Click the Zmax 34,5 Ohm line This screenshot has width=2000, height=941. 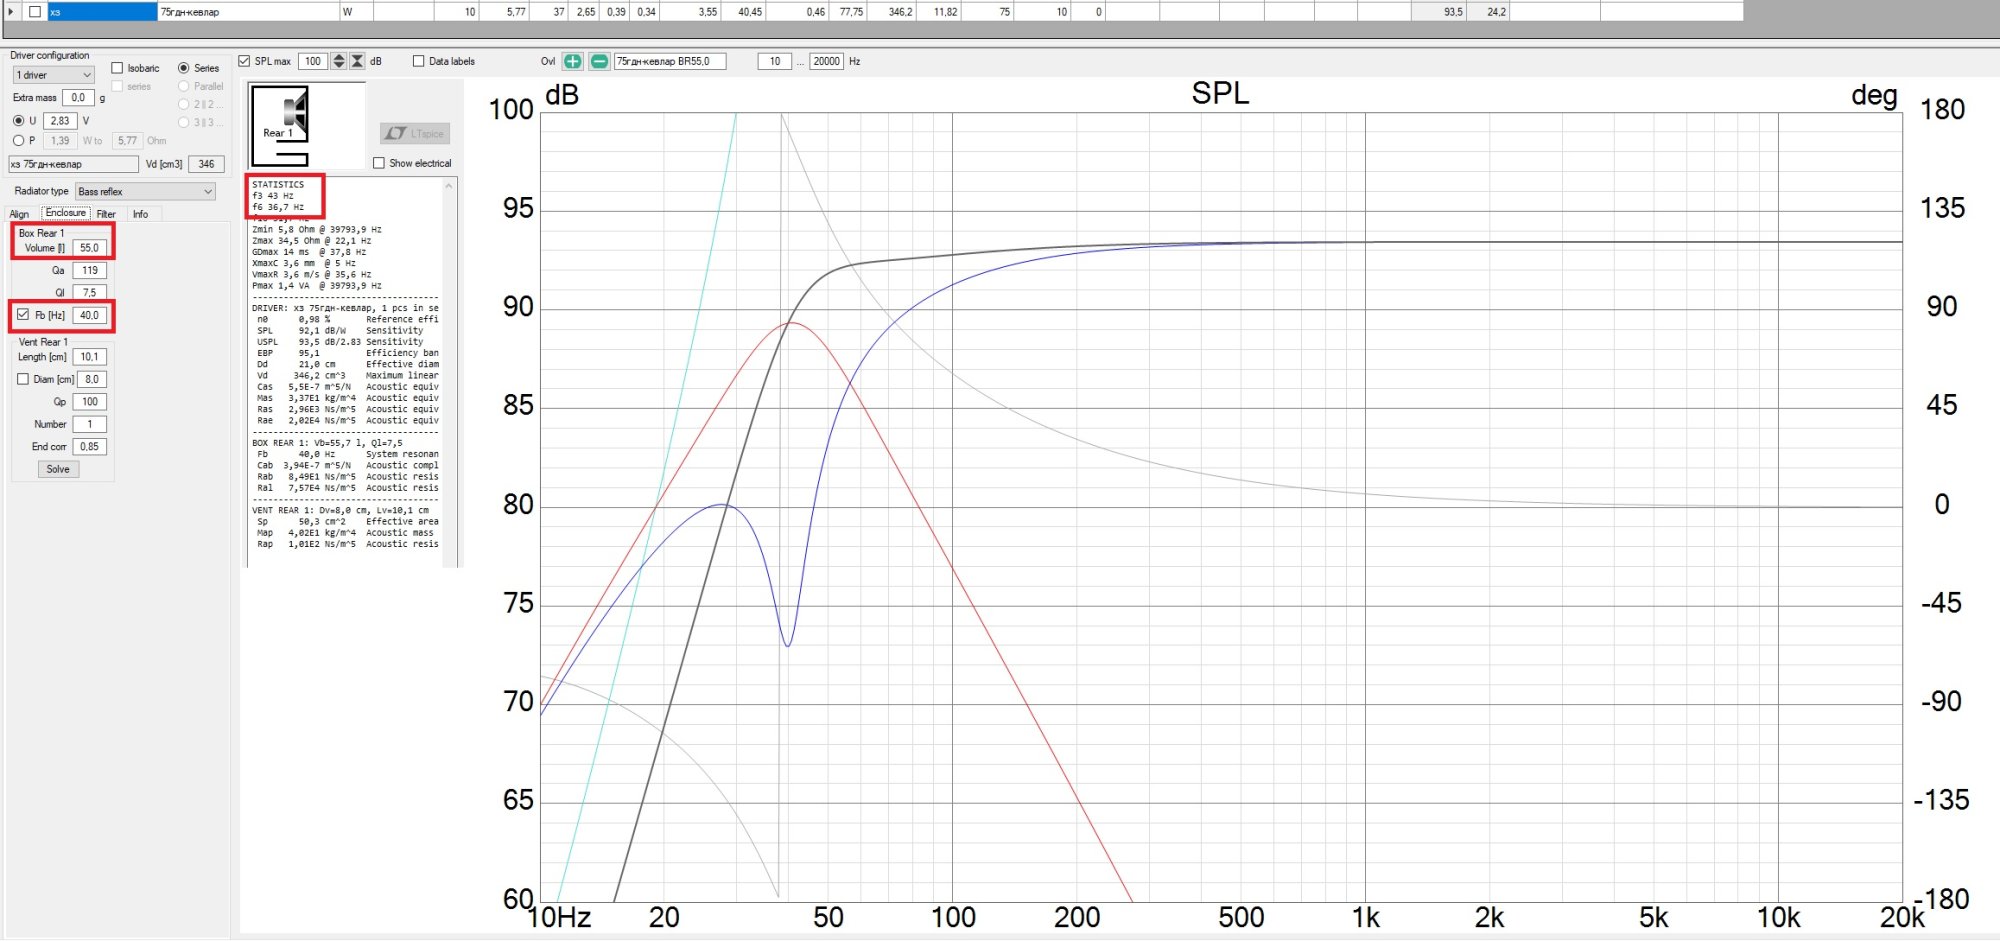click(x=311, y=241)
